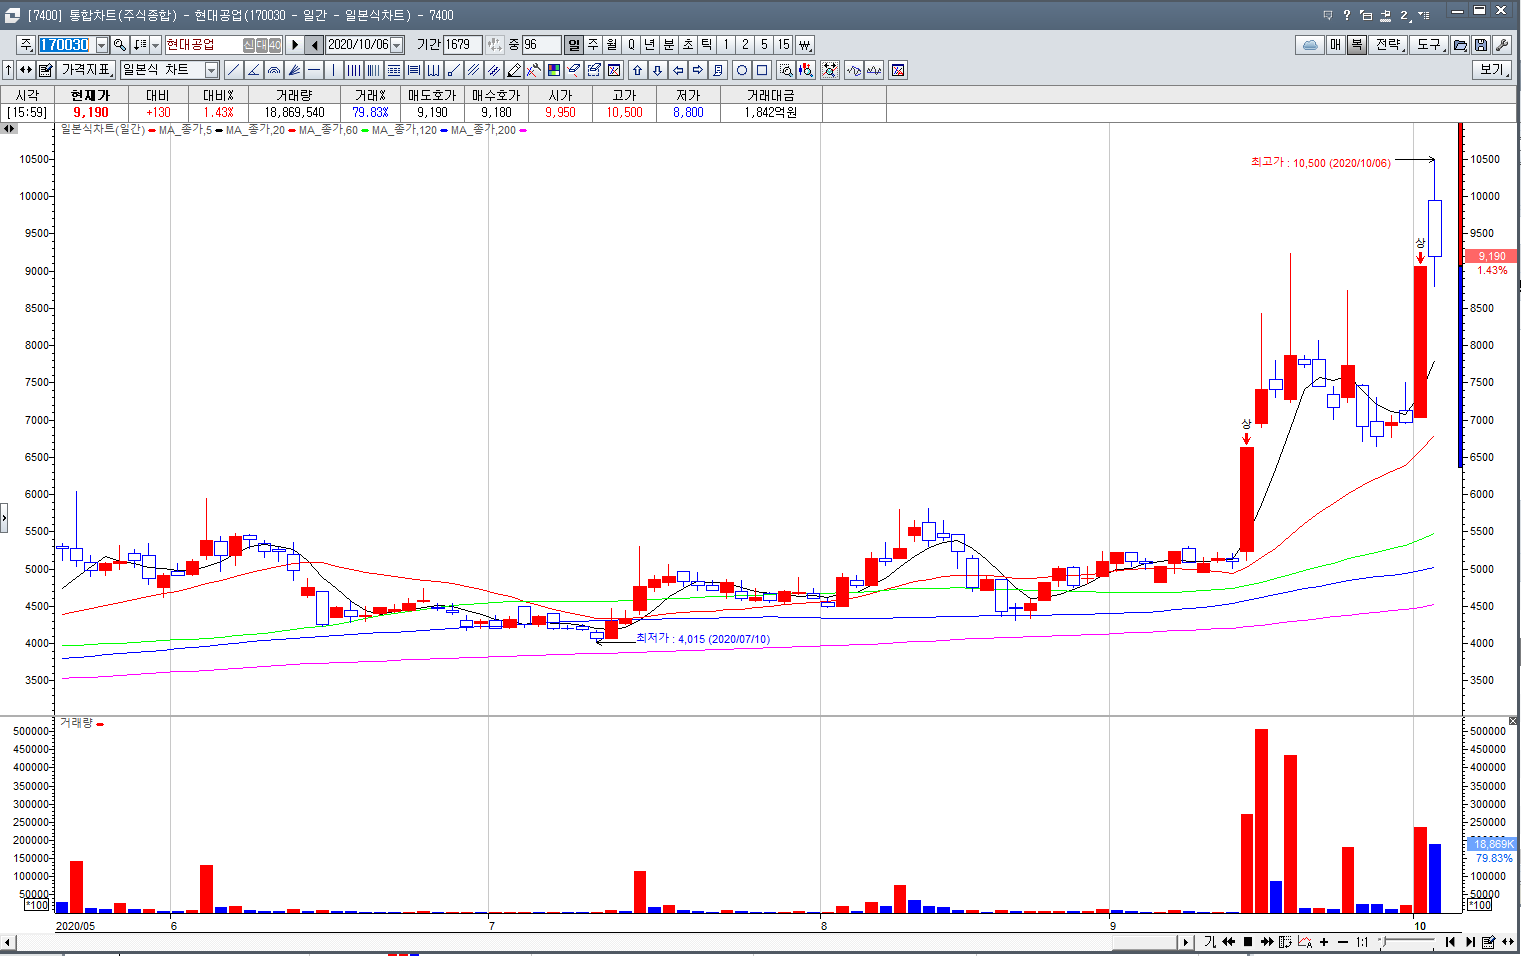Viewport: 1521px width, 956px height.
Task: Jump to first bar with skip-start icon
Action: point(1450,942)
